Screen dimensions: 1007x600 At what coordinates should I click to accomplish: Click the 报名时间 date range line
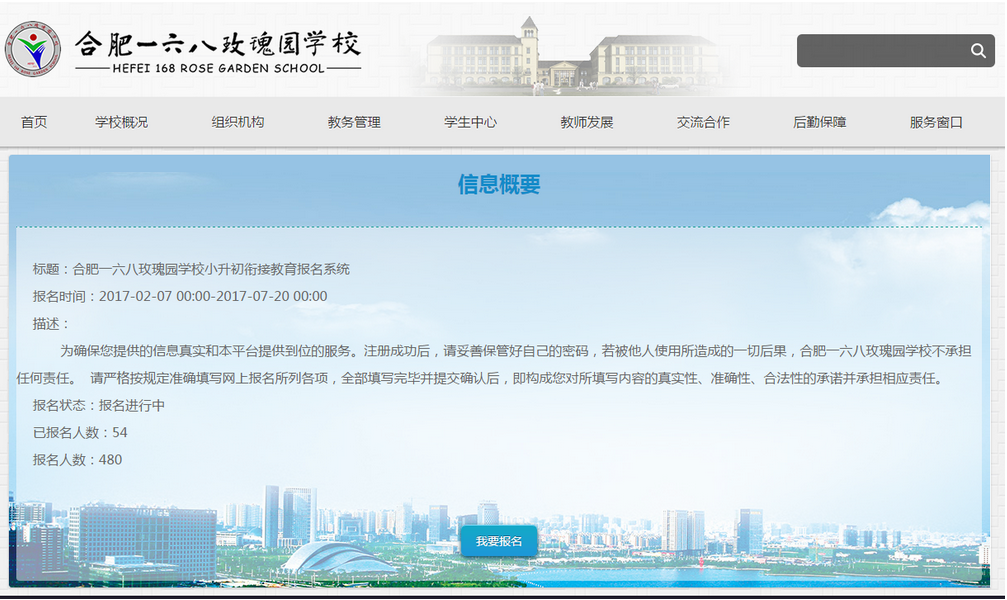click(x=180, y=296)
